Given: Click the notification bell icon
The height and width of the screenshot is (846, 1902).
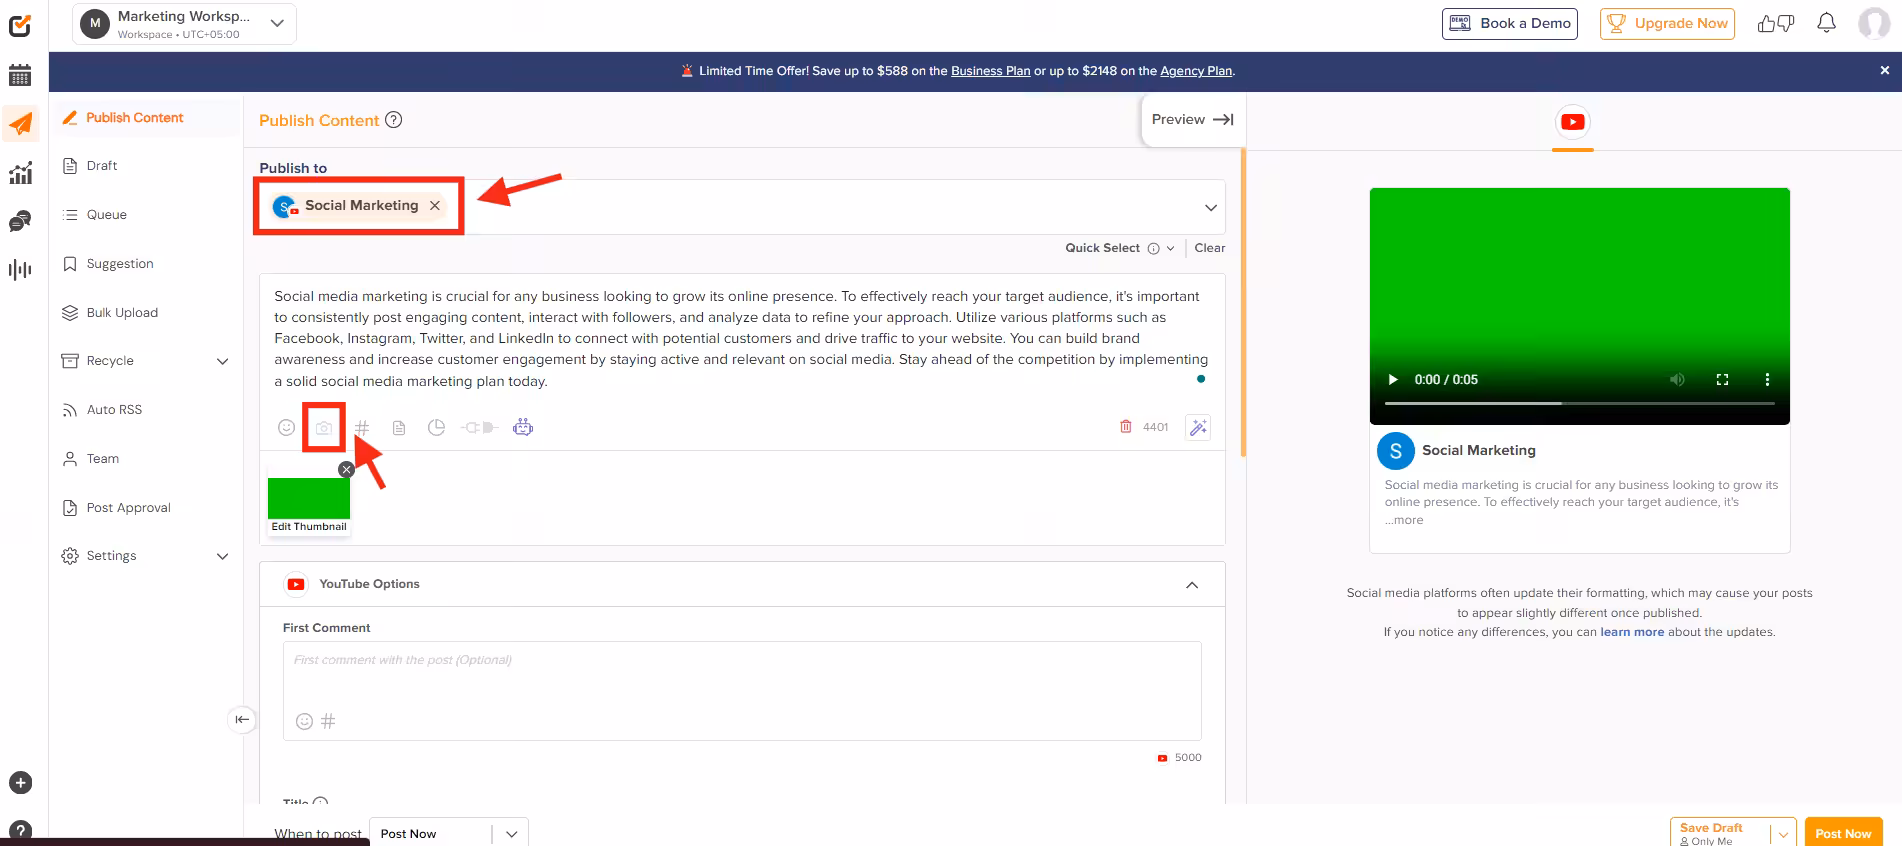Looking at the screenshot, I should 1826,23.
